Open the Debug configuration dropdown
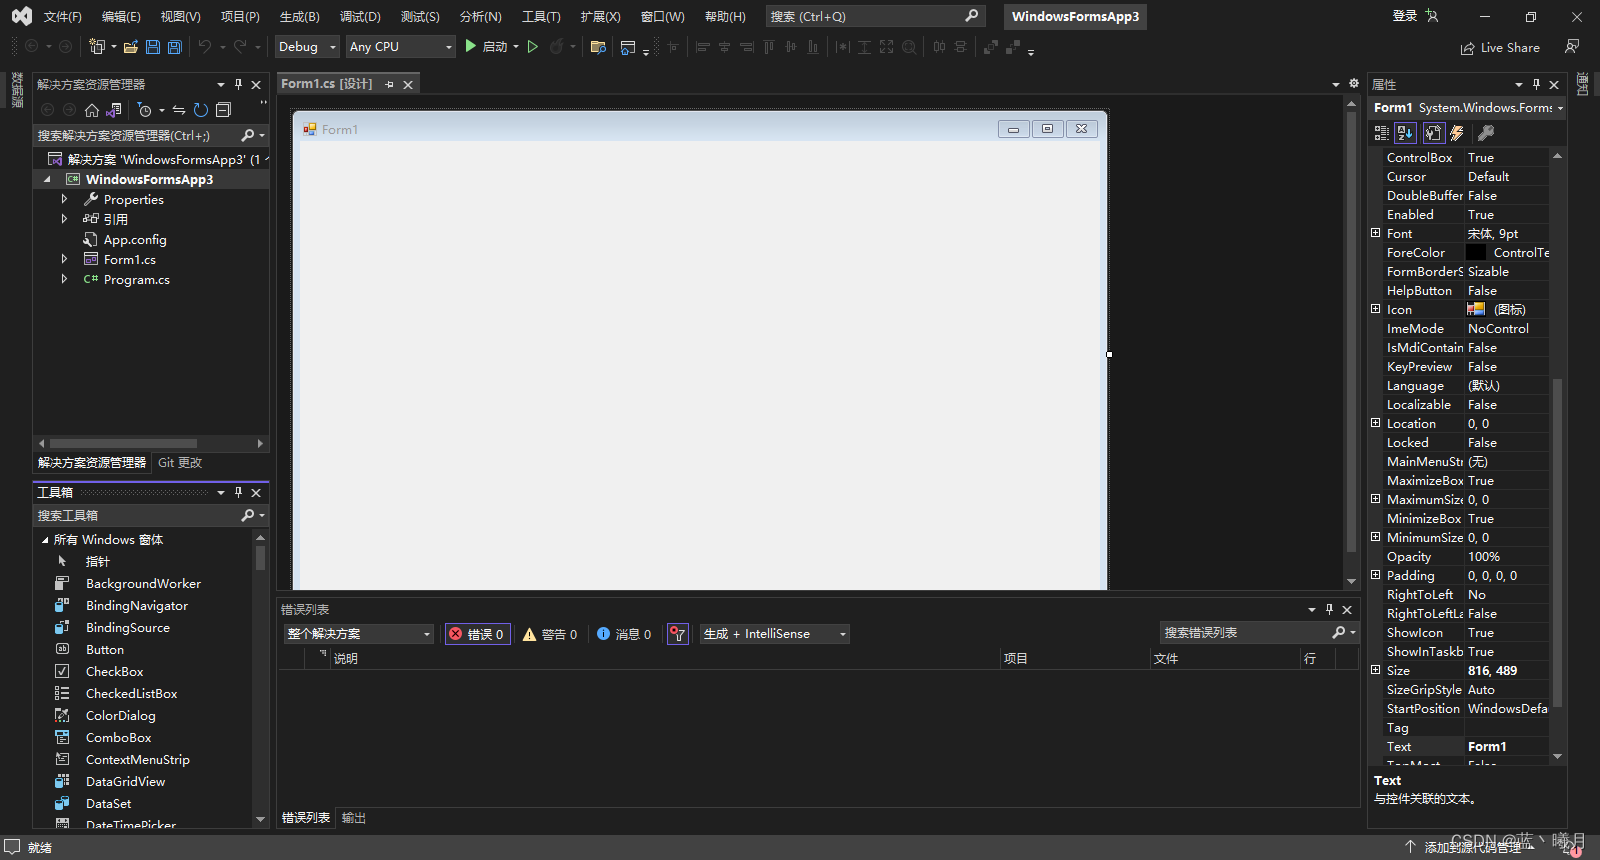1600x860 pixels. [x=307, y=47]
